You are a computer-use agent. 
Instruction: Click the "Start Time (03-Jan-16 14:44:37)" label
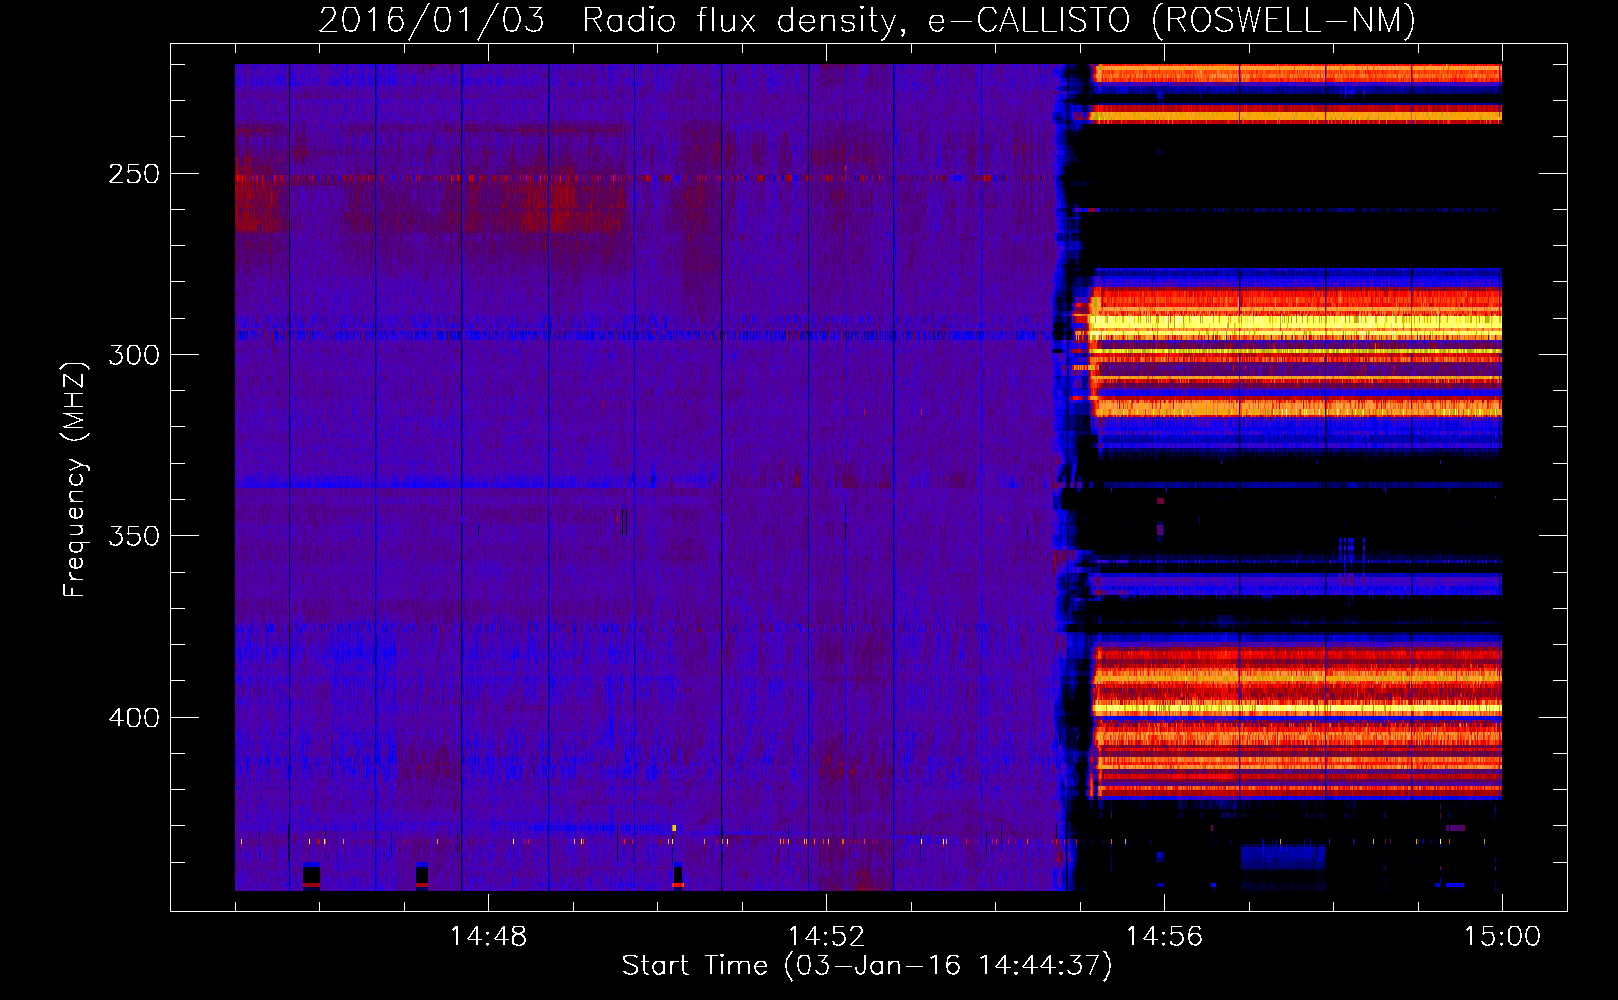pyautogui.click(x=867, y=966)
